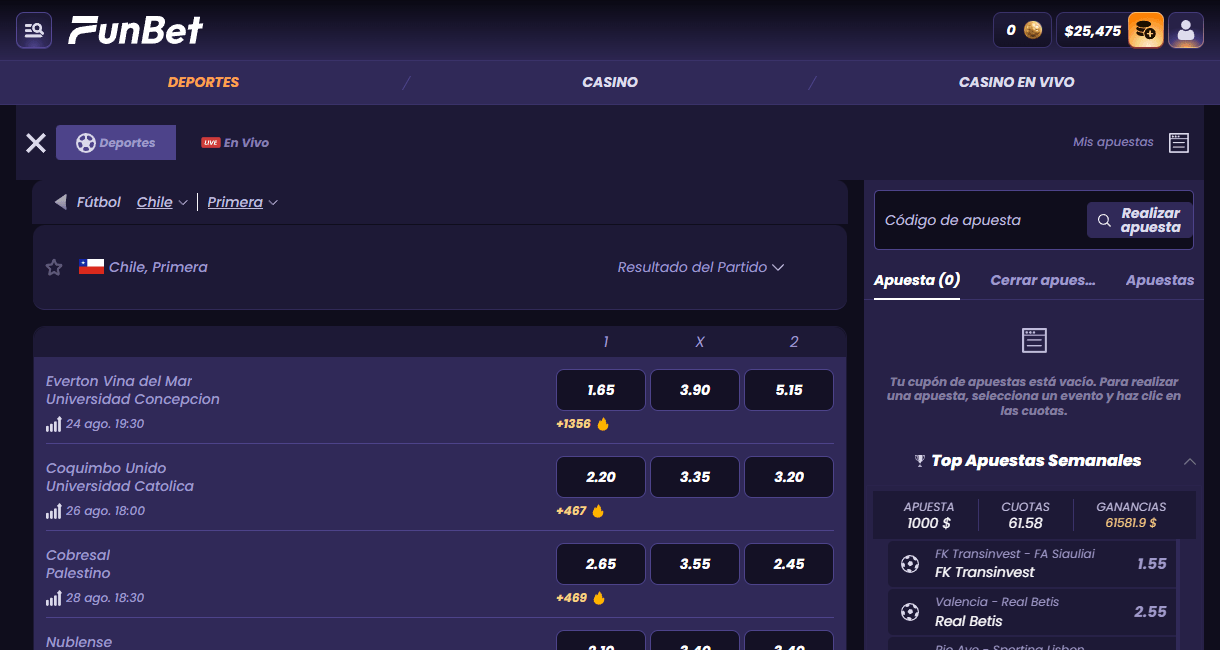
Task: Click the deposit coins button
Action: coord(1146,30)
